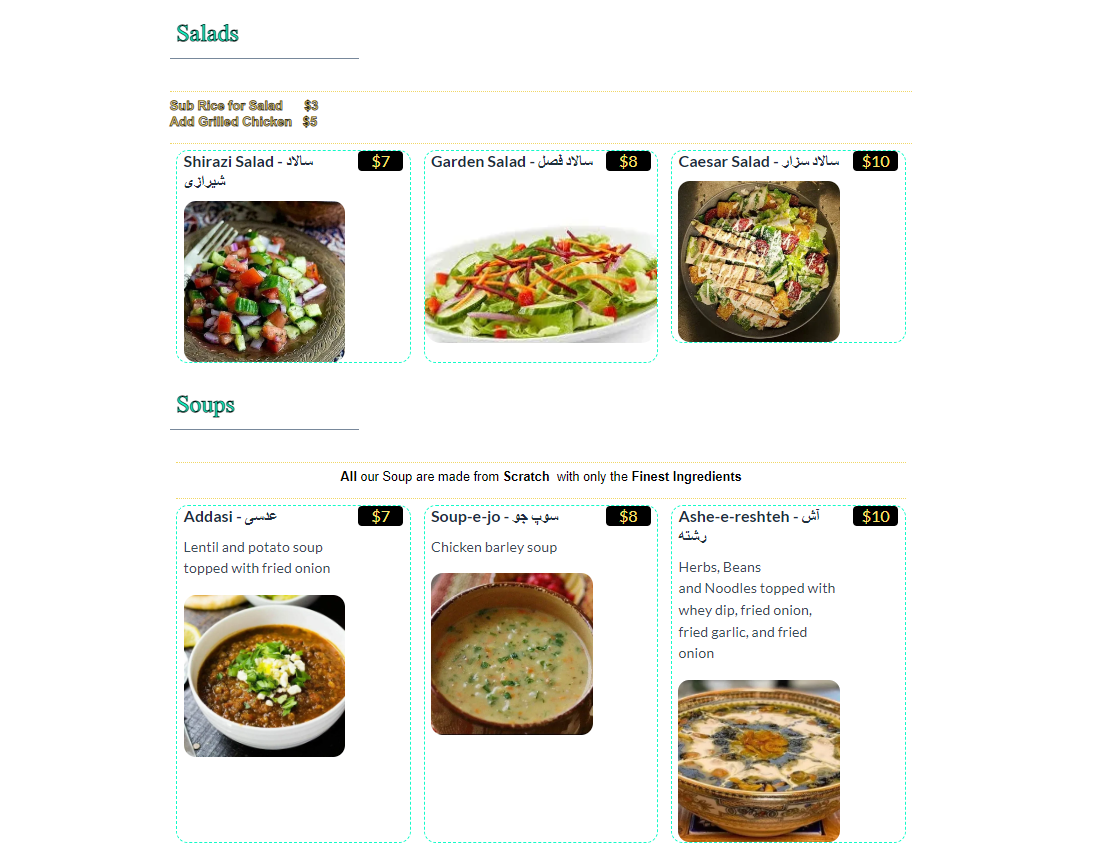1104x868 pixels.
Task: Open the Soup-e-jo barley soup image
Action: coord(512,654)
